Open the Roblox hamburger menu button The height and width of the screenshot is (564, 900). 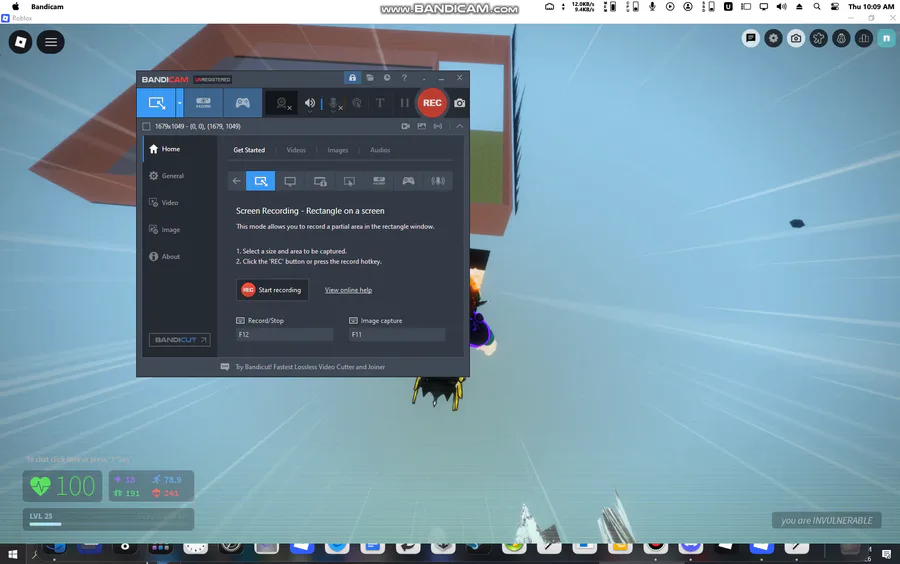tap(51, 42)
